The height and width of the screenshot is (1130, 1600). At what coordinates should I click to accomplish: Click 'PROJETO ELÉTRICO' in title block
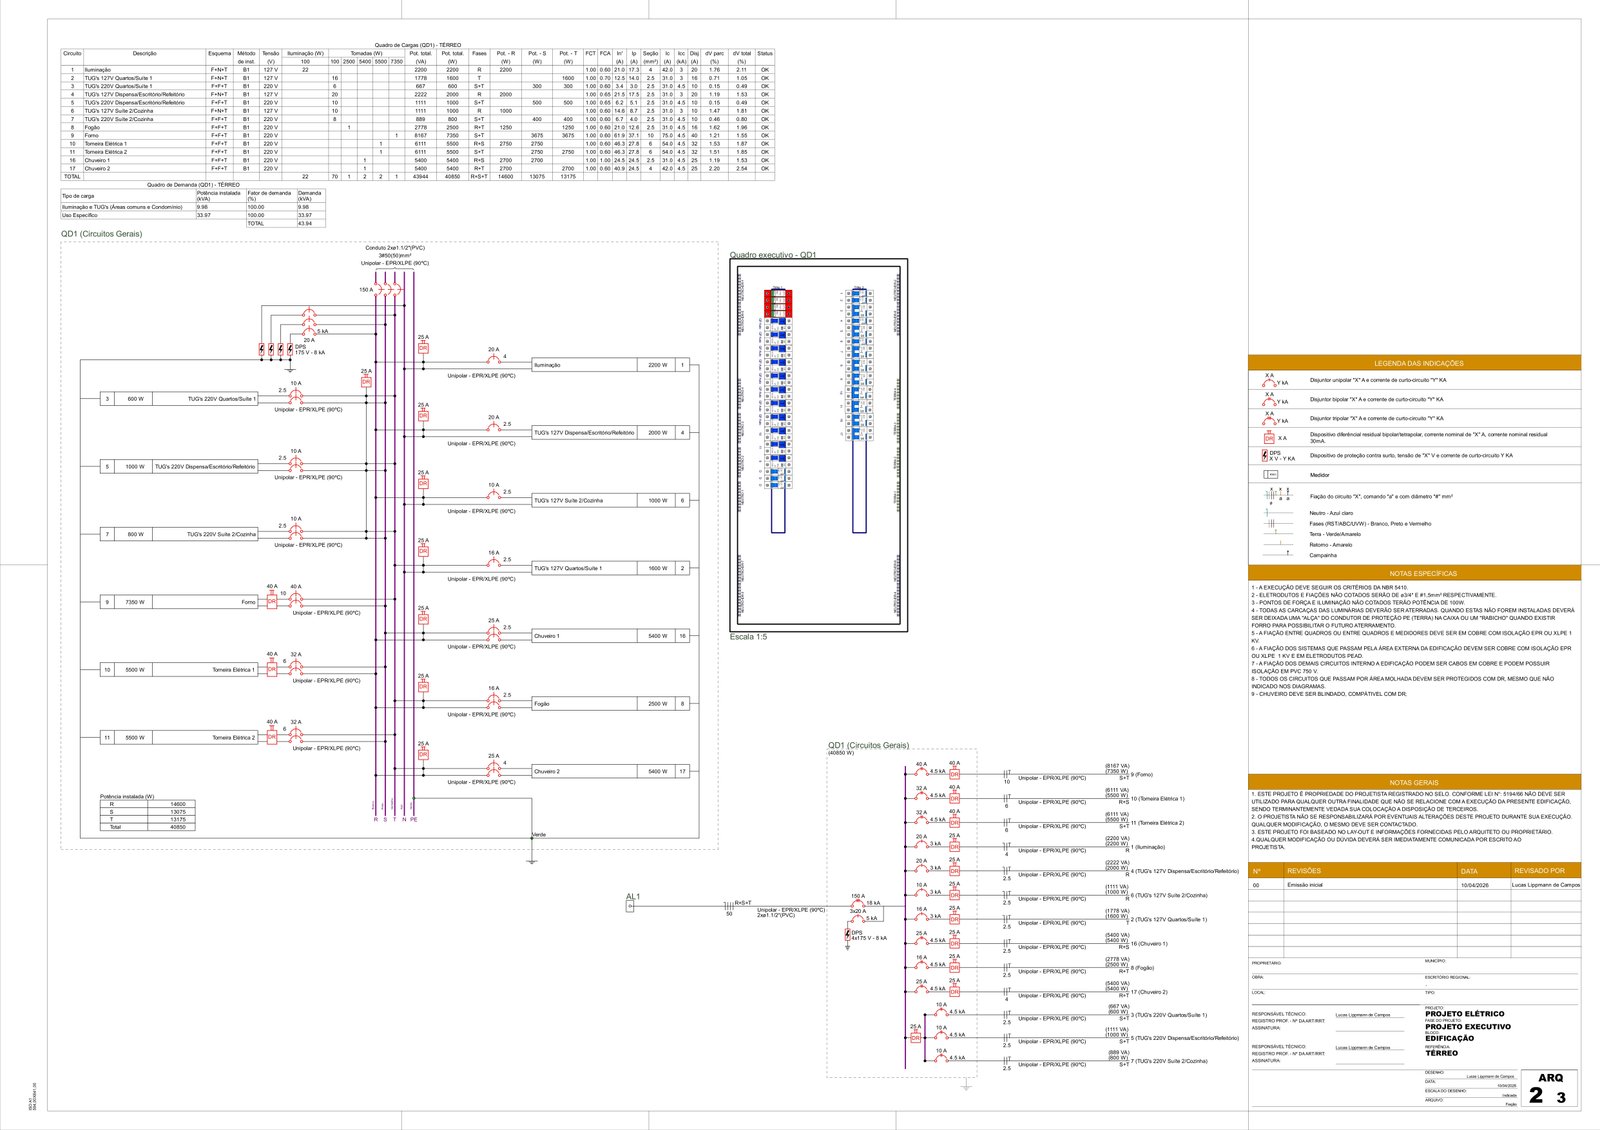click(1464, 1014)
